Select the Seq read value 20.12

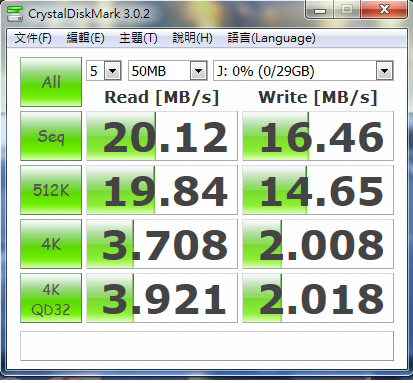162,136
